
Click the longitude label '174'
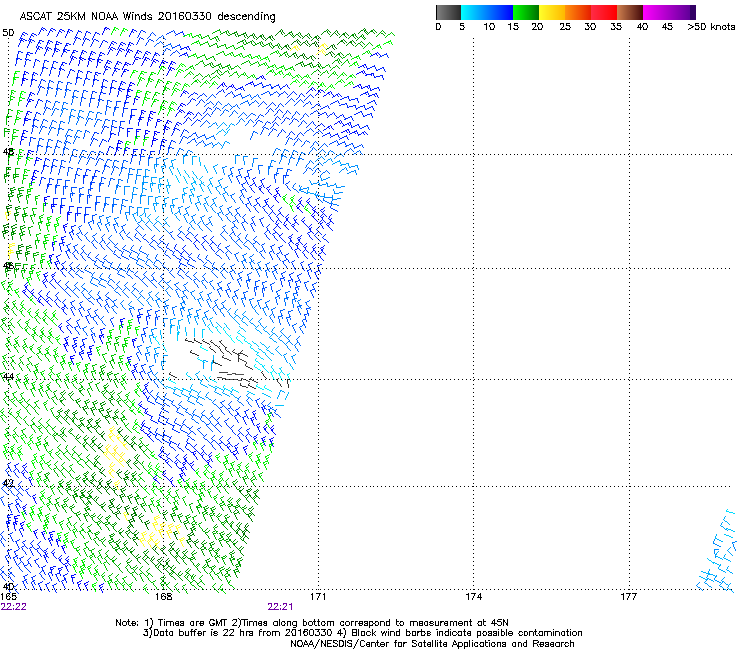coord(473,597)
